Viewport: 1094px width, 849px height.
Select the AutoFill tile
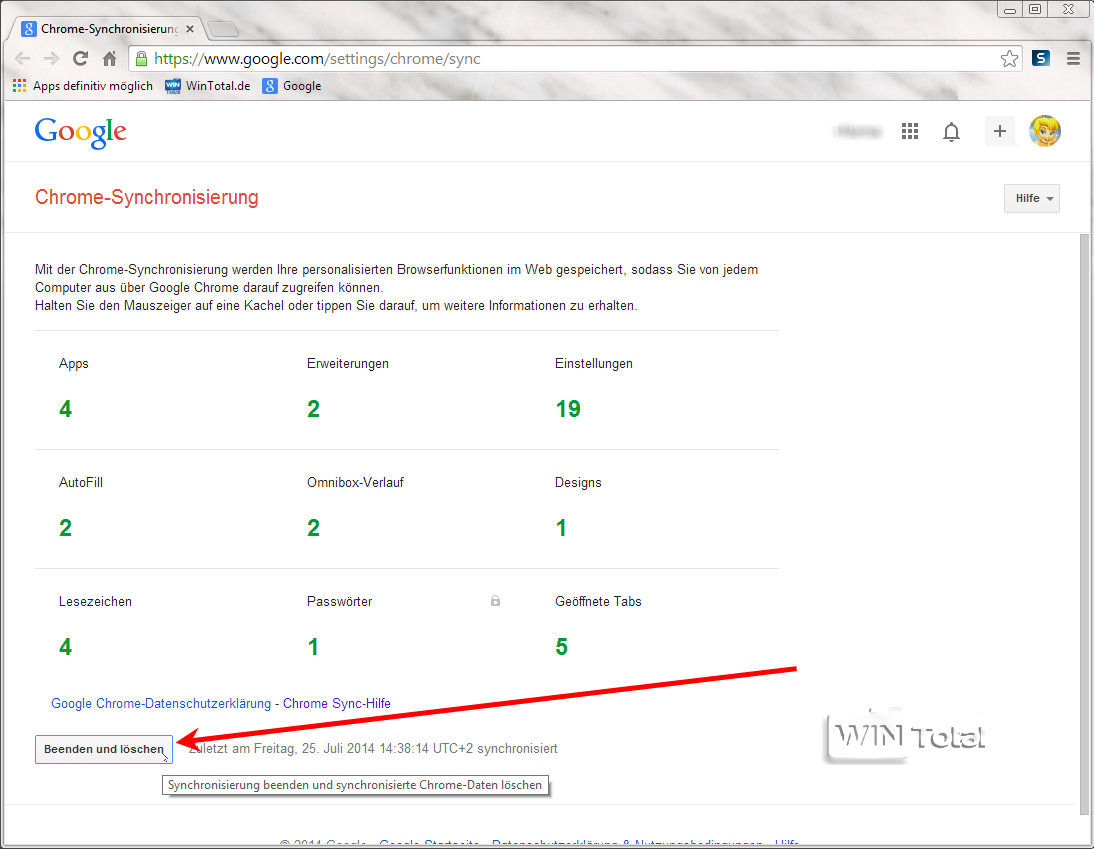pos(158,509)
